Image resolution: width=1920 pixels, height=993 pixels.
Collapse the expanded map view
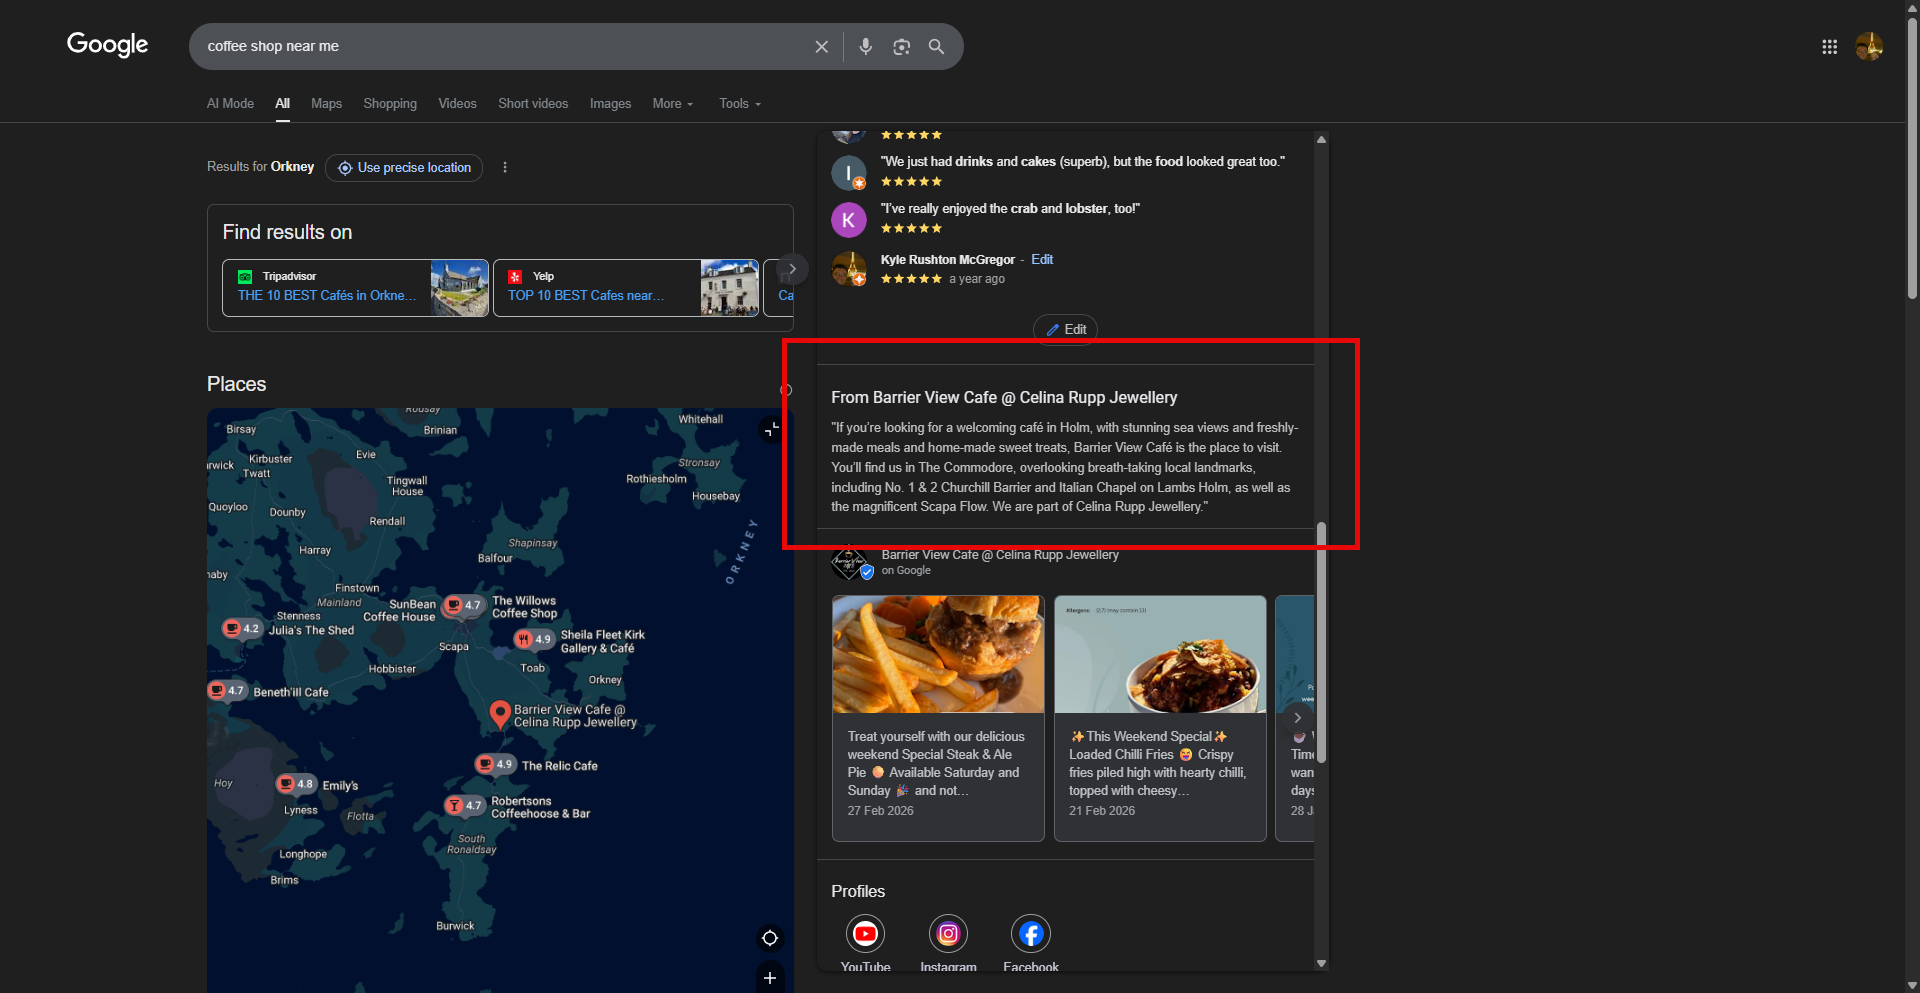(771, 430)
